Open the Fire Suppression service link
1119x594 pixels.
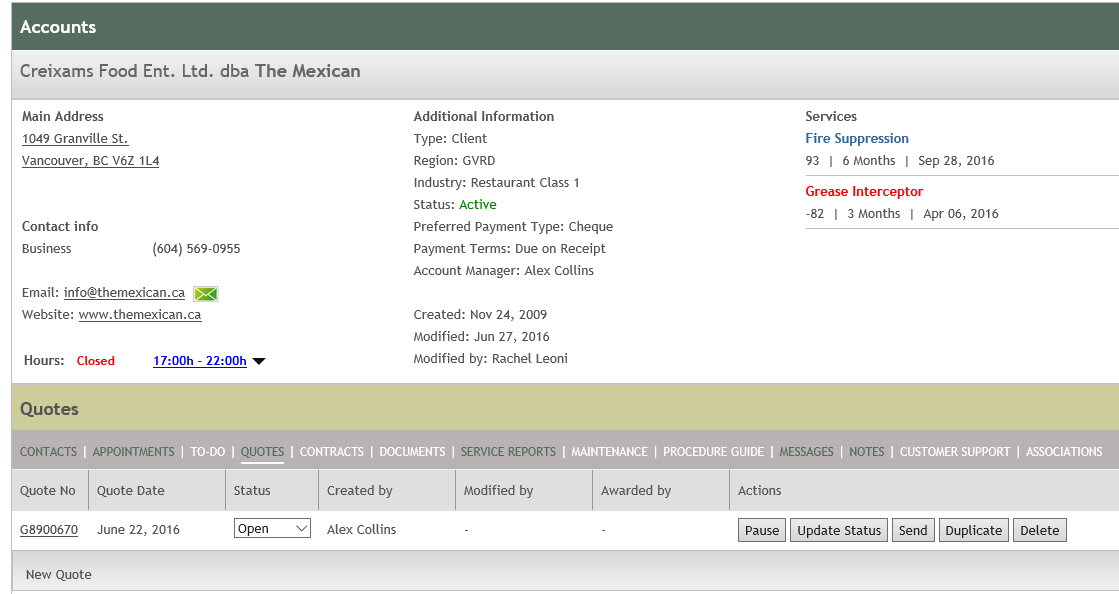[x=857, y=139]
